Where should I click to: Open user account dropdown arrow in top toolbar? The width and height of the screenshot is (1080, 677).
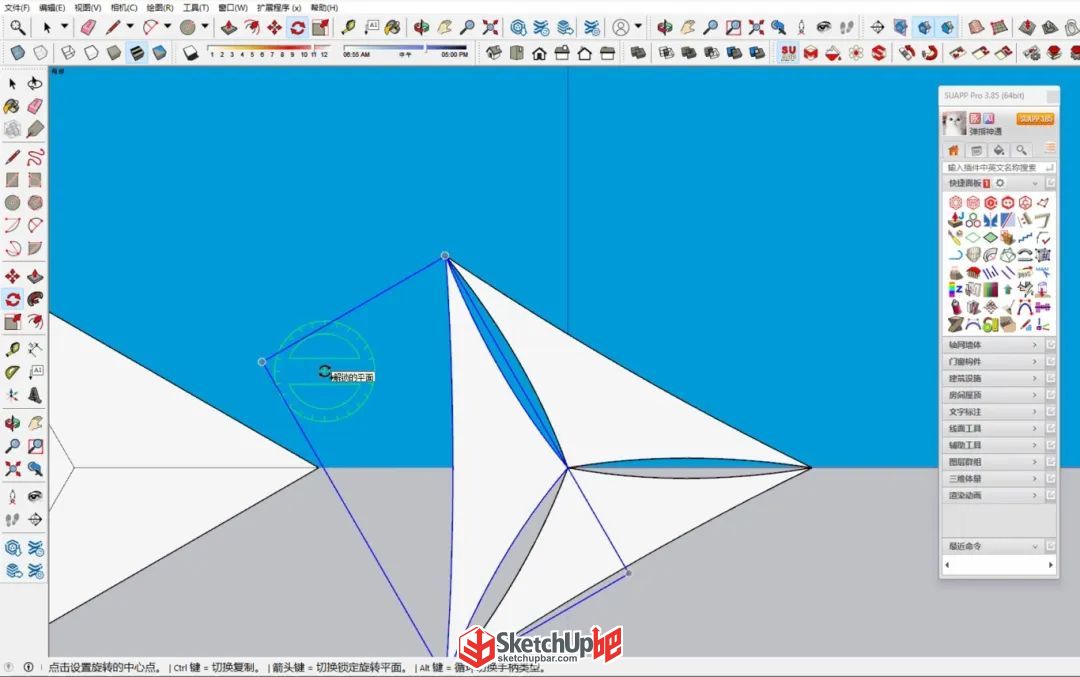coord(638,27)
